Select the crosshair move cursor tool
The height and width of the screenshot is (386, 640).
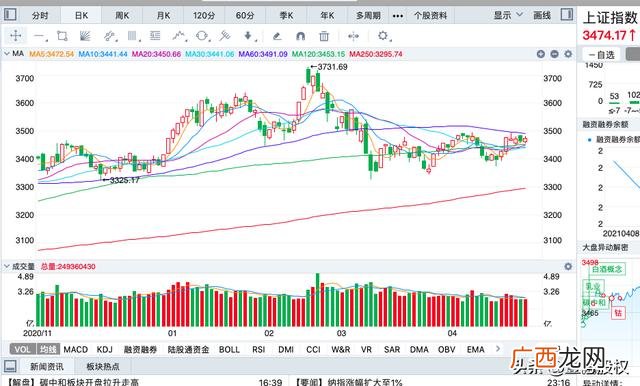coord(16,36)
